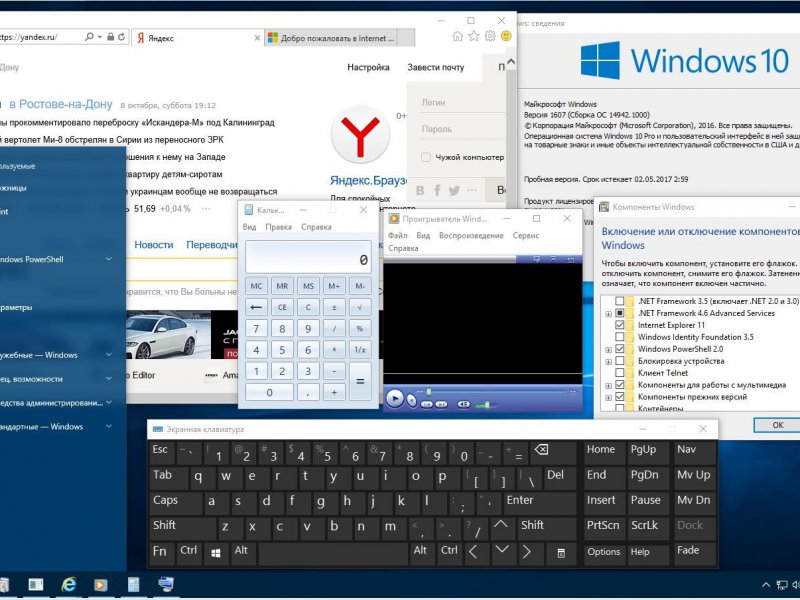This screenshot has height=600, width=800.
Task: Switch to the Яндекс browser tab
Action: pyautogui.click(x=198, y=38)
